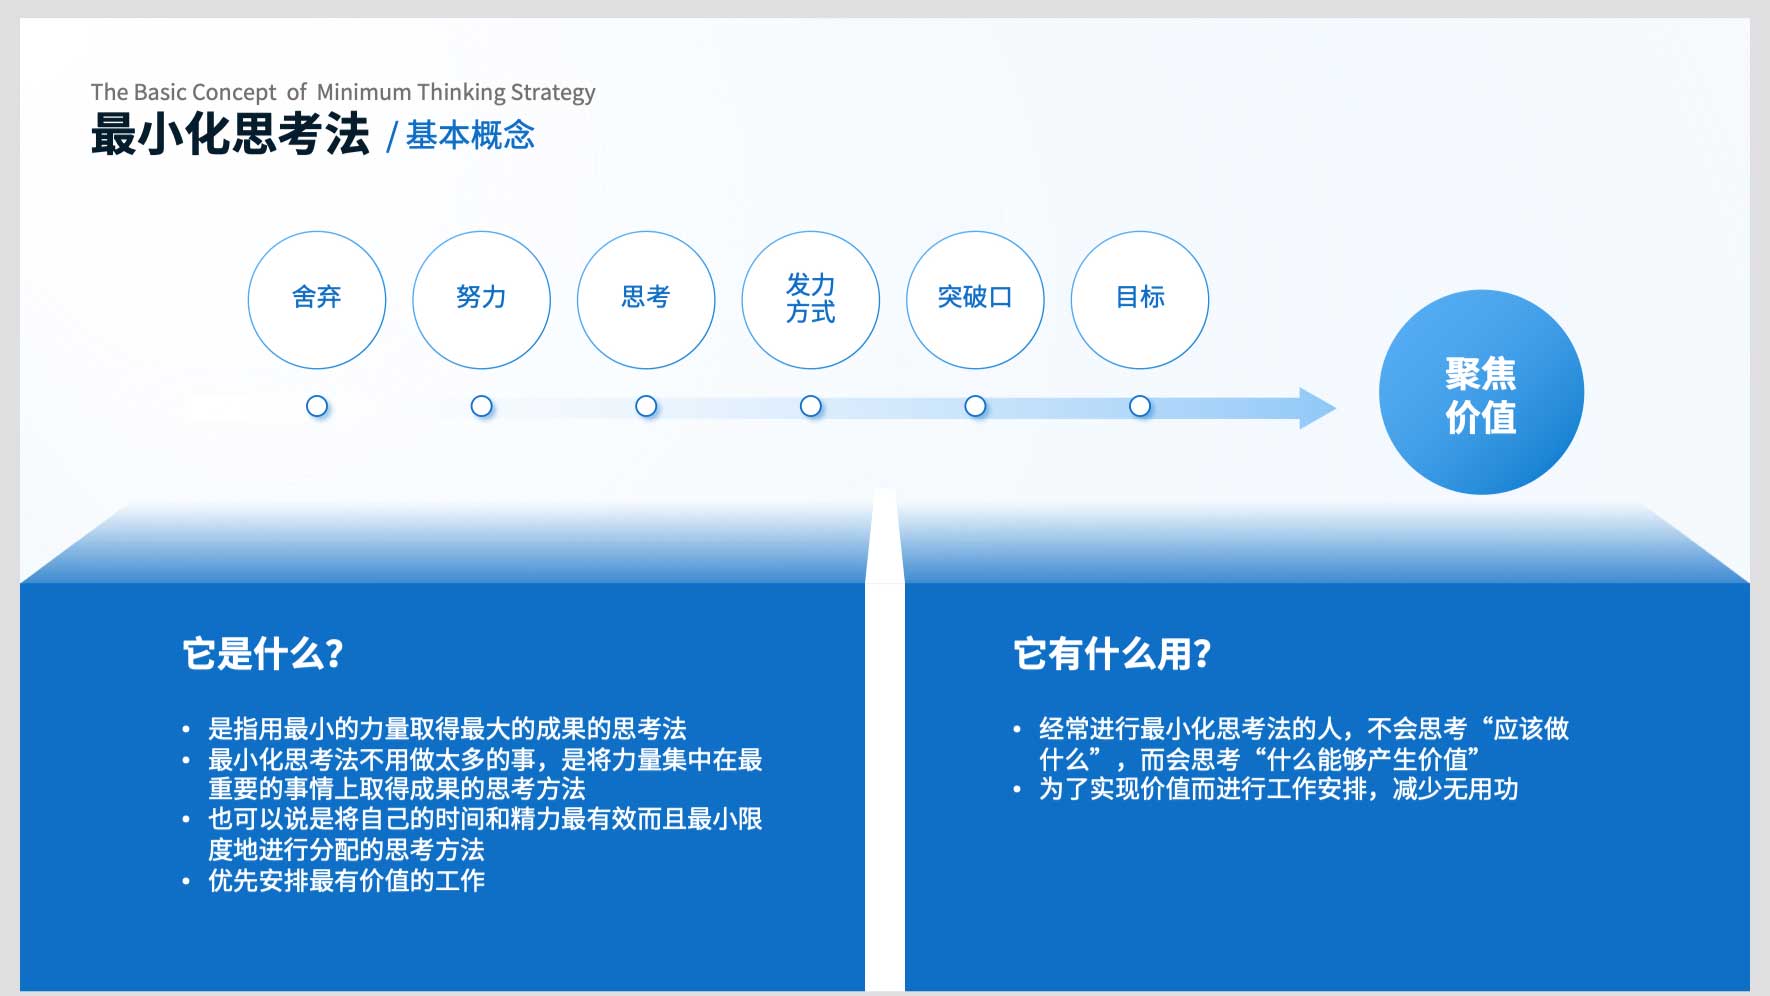Viewport: 1770px width, 996px height.
Task: Click the arrowhead pointing to 聚焦价值
Action: pos(1317,408)
